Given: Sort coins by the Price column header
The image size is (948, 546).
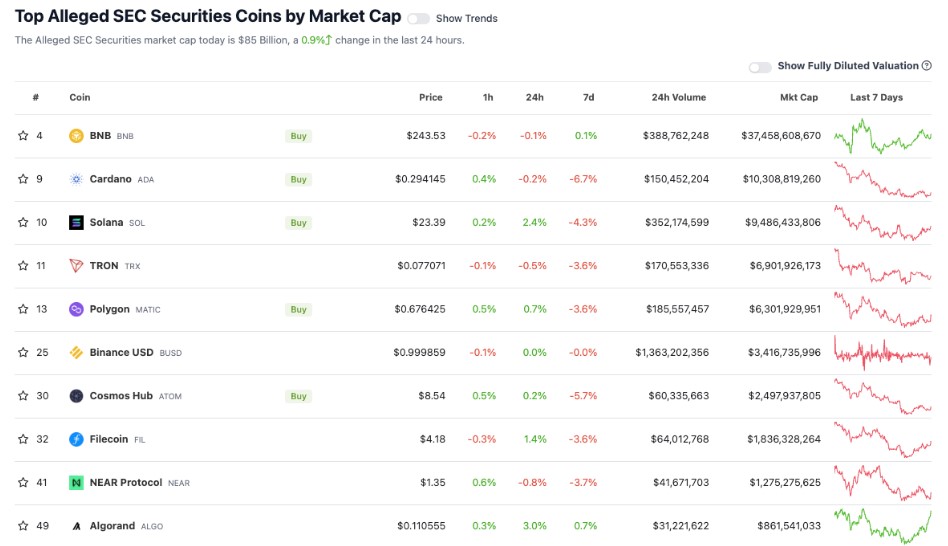Looking at the screenshot, I should (430, 98).
